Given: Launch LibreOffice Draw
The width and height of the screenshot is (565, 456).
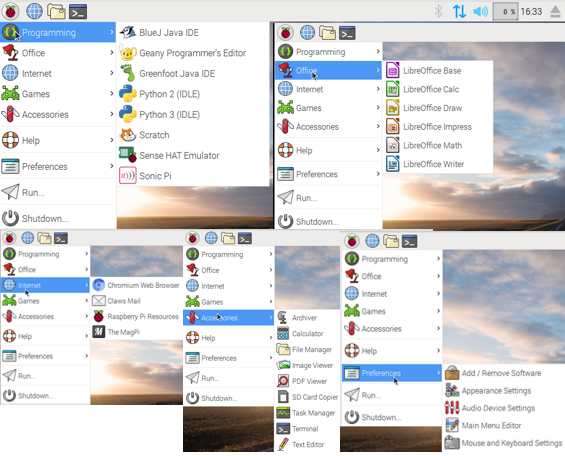Looking at the screenshot, I should click(x=438, y=108).
